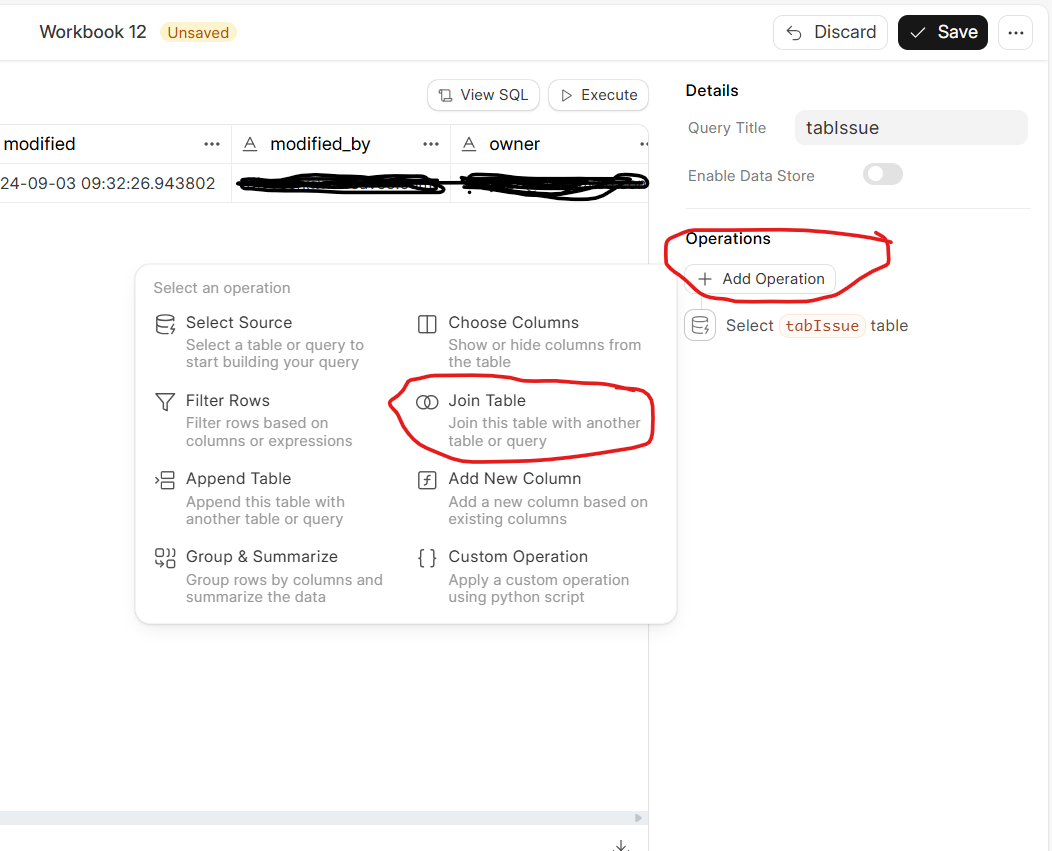This screenshot has width=1052, height=851.
Task: Save the workbook
Action: coord(943,32)
